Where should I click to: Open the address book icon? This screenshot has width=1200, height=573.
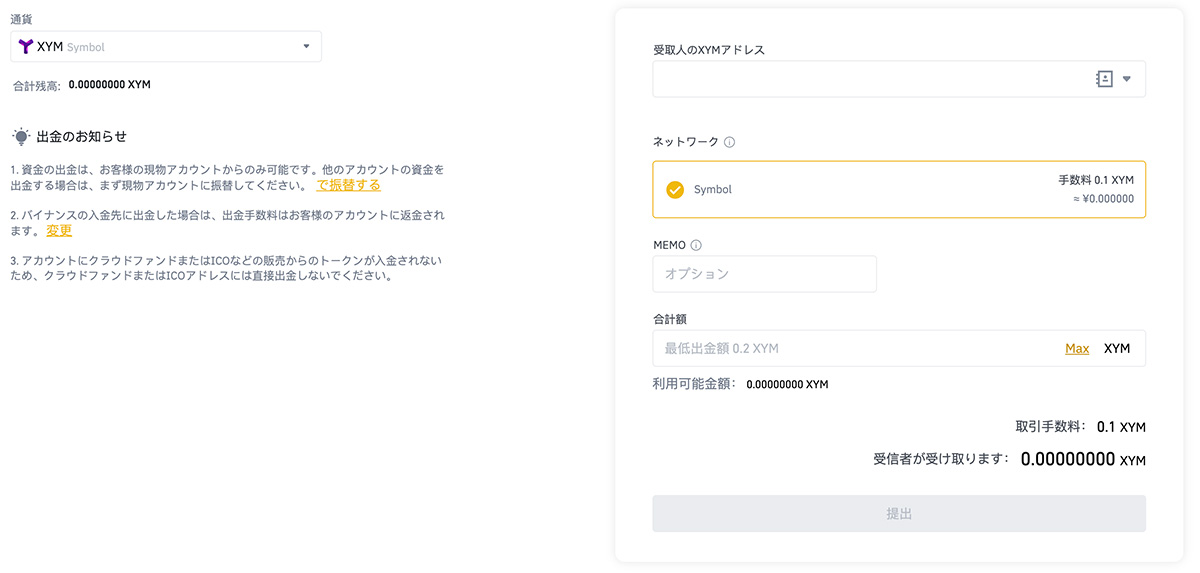1104,79
